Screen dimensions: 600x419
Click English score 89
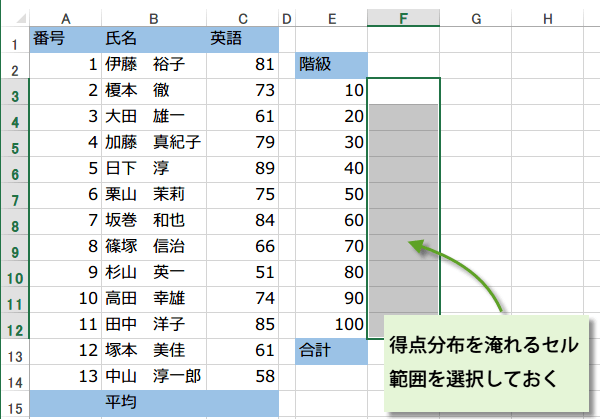[243, 170]
